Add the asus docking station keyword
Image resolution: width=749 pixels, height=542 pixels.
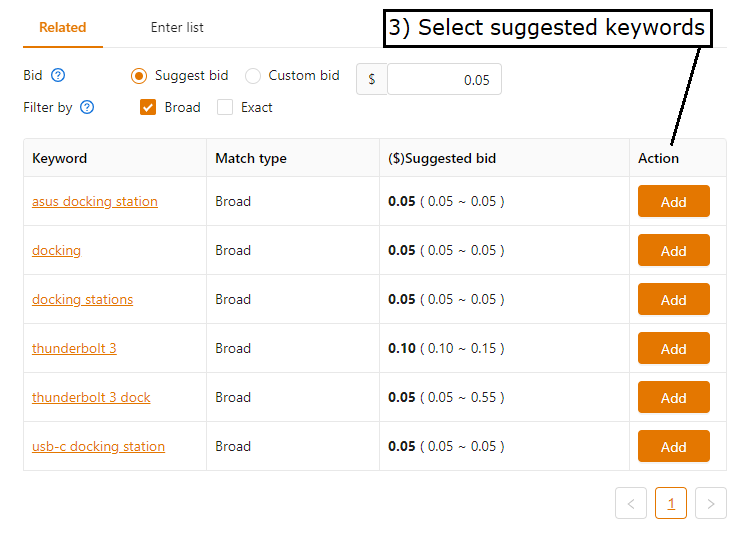[674, 202]
